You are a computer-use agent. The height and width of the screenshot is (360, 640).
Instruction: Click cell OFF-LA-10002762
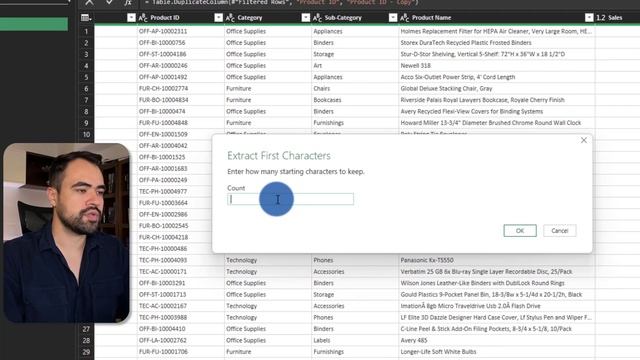coord(163,340)
